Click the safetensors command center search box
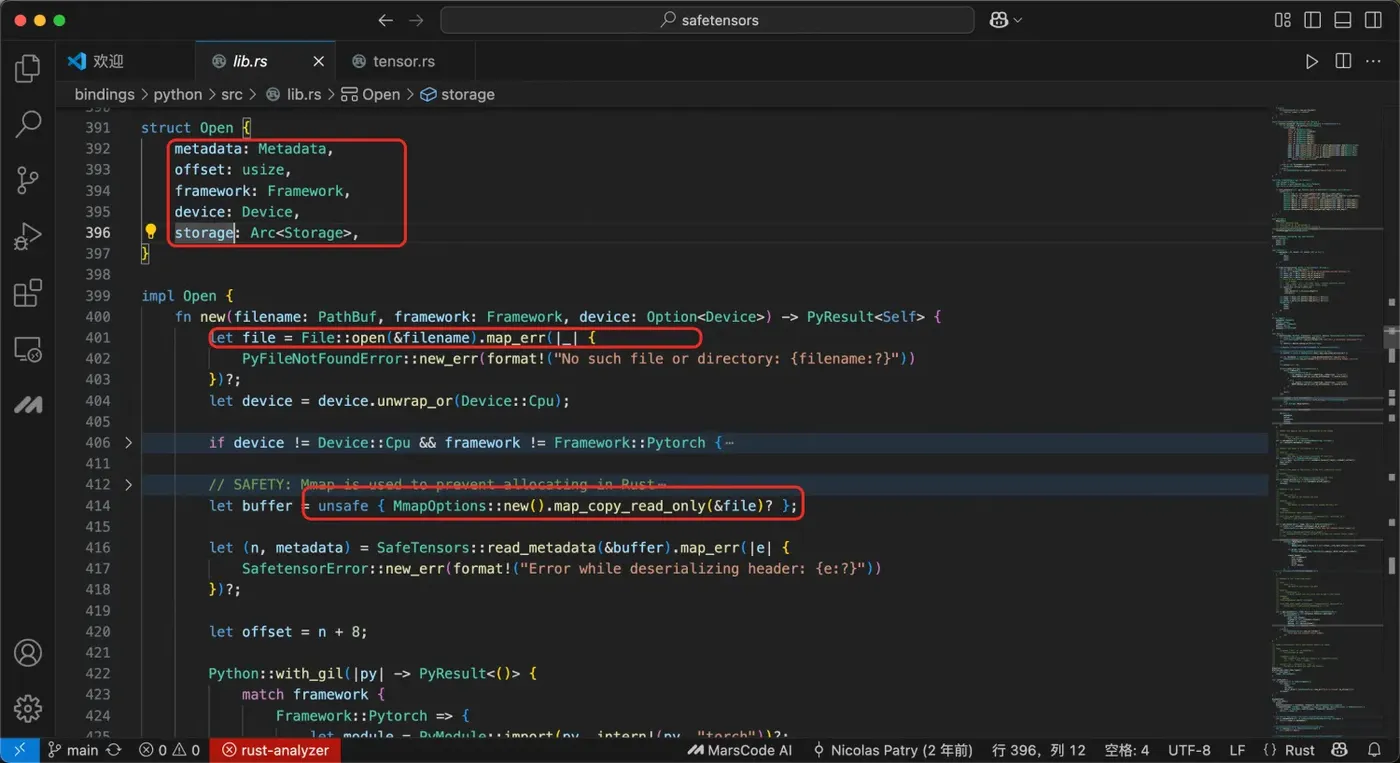The image size is (1400, 763). pyautogui.click(x=707, y=20)
